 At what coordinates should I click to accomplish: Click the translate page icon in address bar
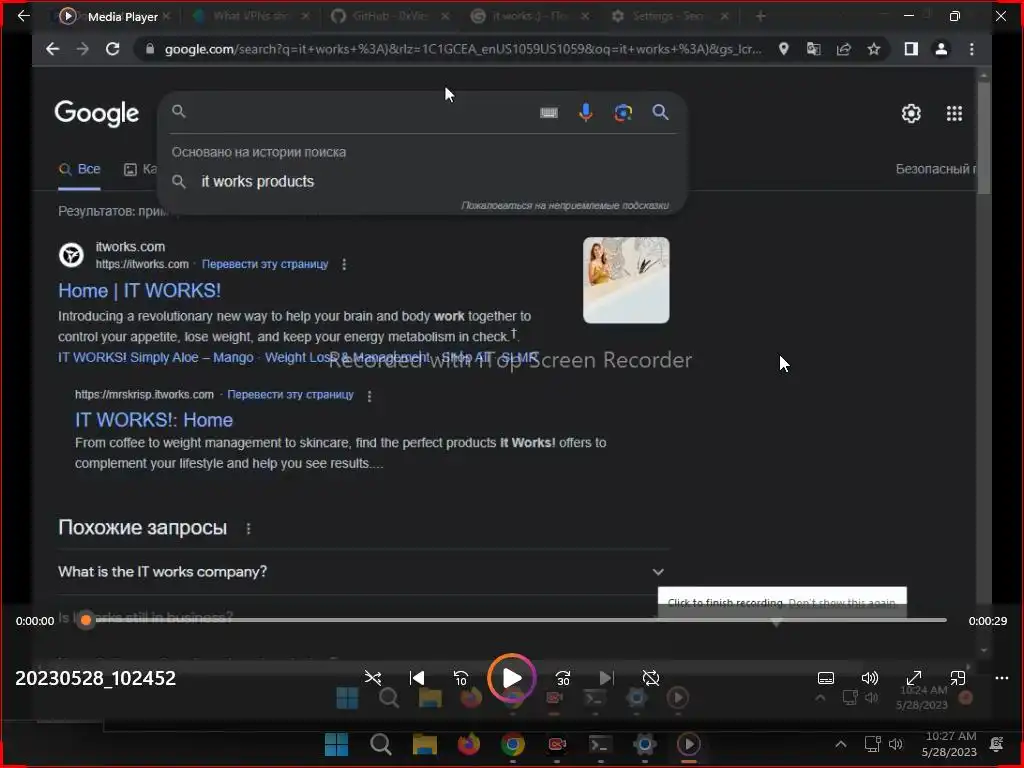click(813, 49)
